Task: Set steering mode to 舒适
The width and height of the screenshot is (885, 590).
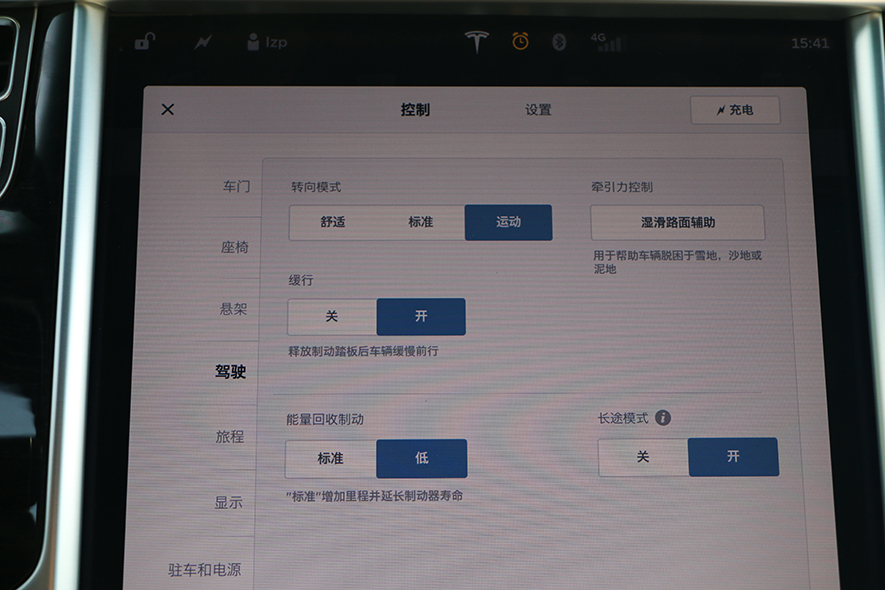Action: point(333,222)
